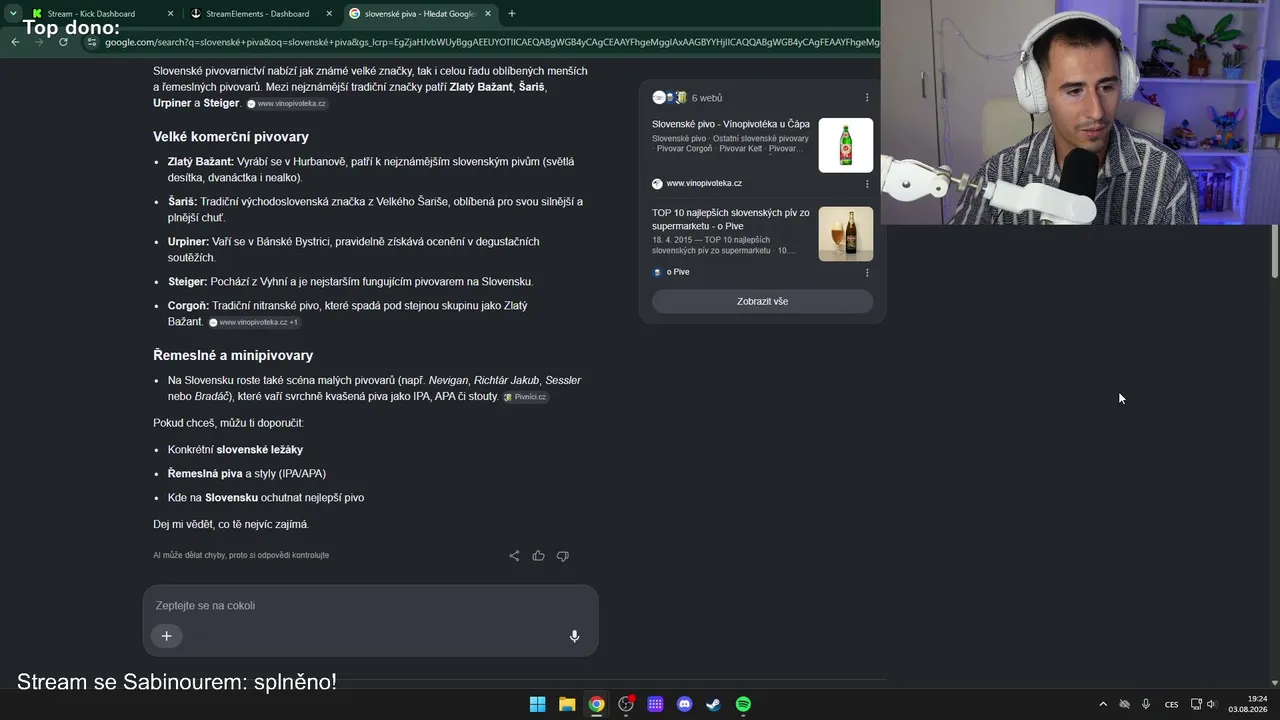The width and height of the screenshot is (1280, 720).
Task: Open the clock and date showing 19:24
Action: click(x=1248, y=704)
